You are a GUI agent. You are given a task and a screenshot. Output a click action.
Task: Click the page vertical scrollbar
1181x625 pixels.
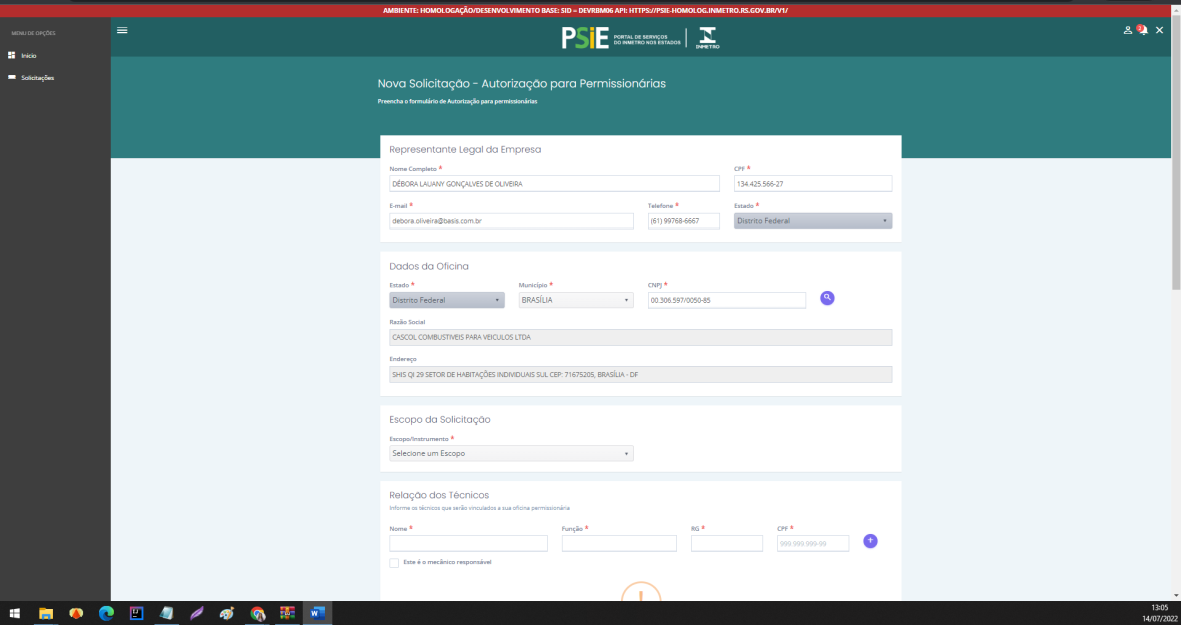[1176, 153]
